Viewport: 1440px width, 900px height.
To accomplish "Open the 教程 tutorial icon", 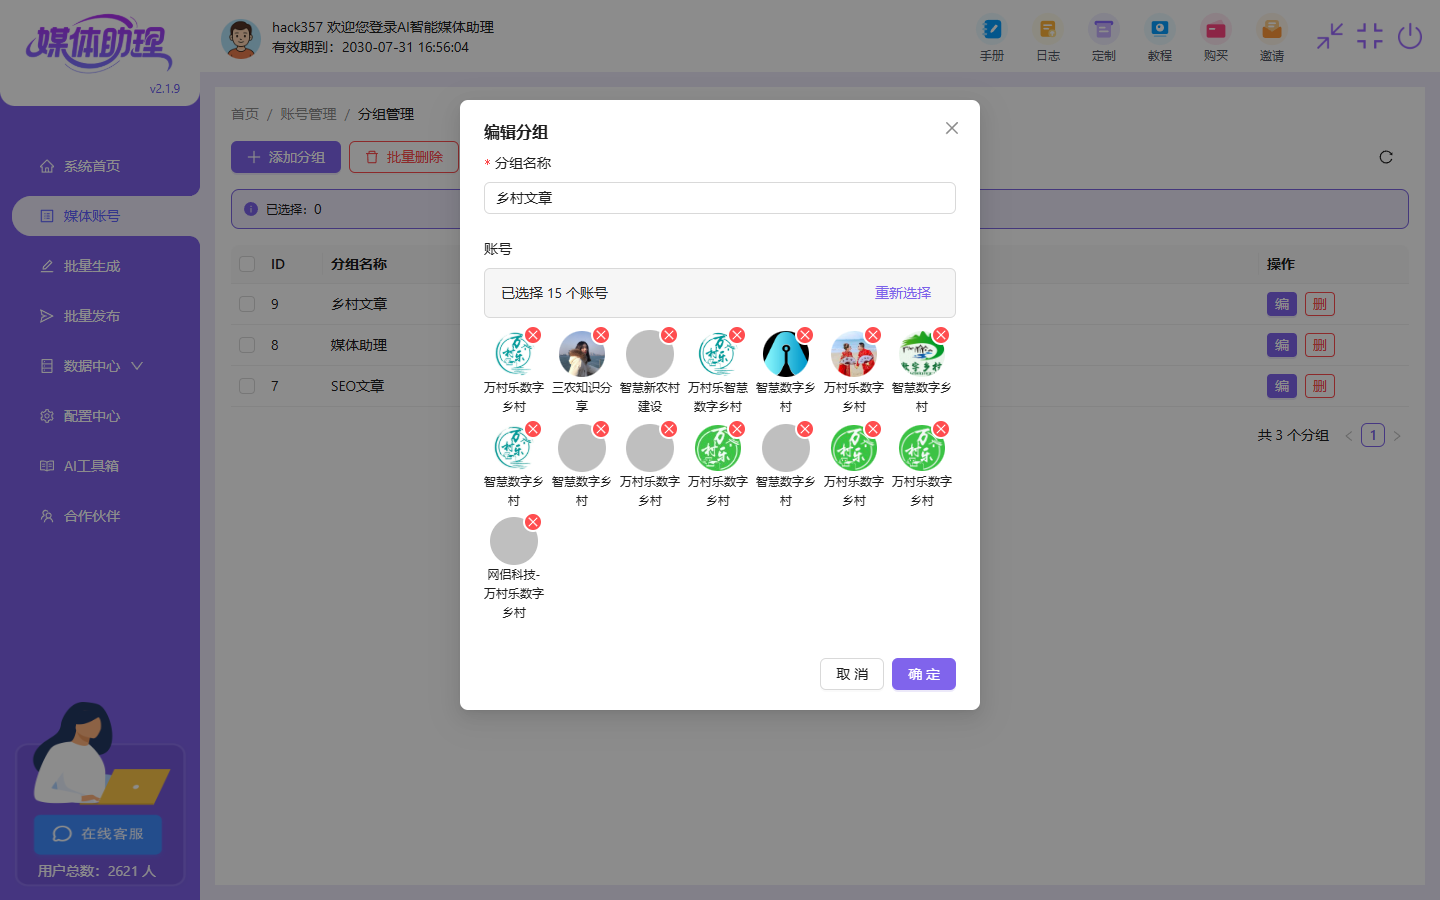I will point(1159,30).
